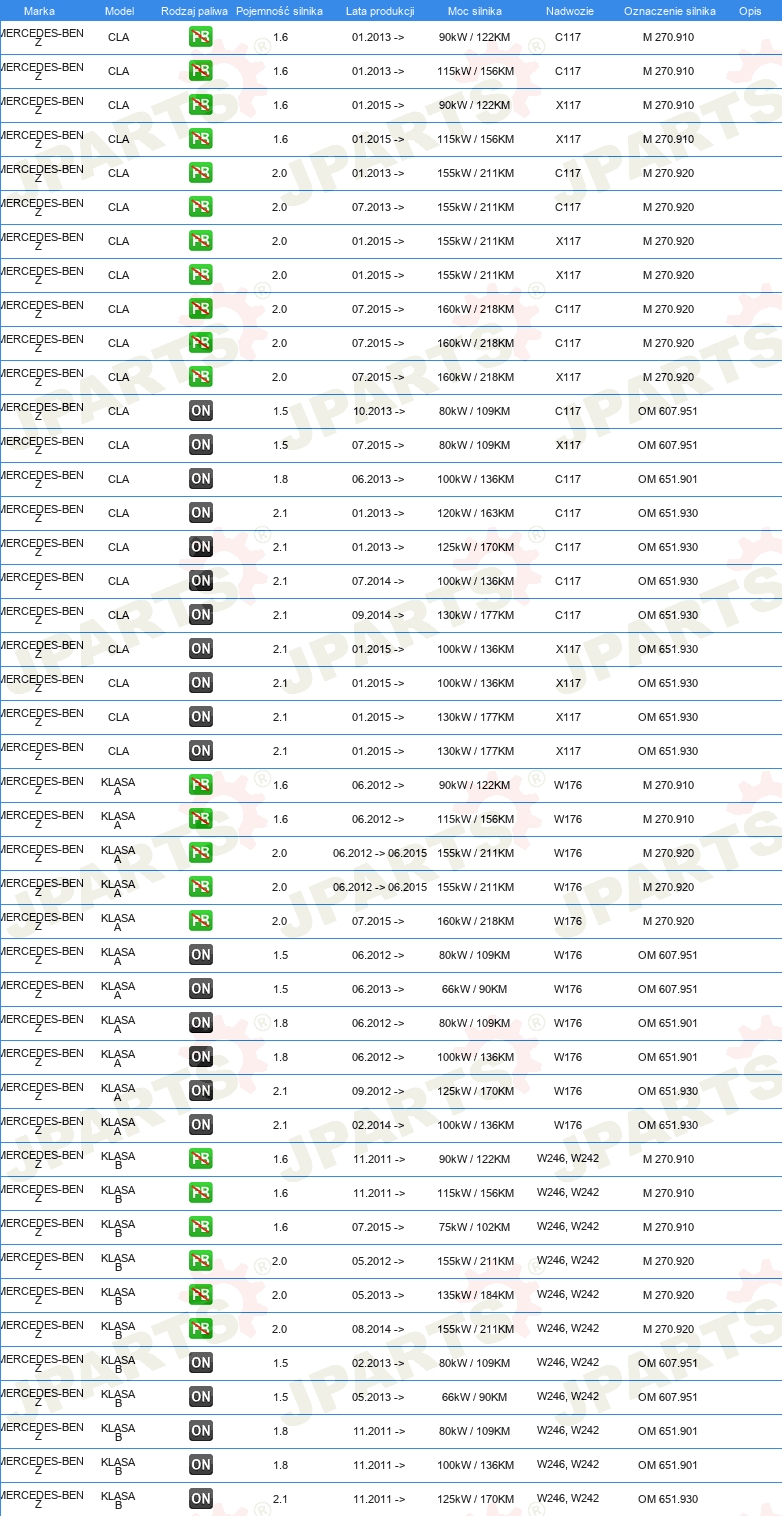
Task: Click PB icon in KLASA B 08.2014 row
Action: click(201, 1329)
